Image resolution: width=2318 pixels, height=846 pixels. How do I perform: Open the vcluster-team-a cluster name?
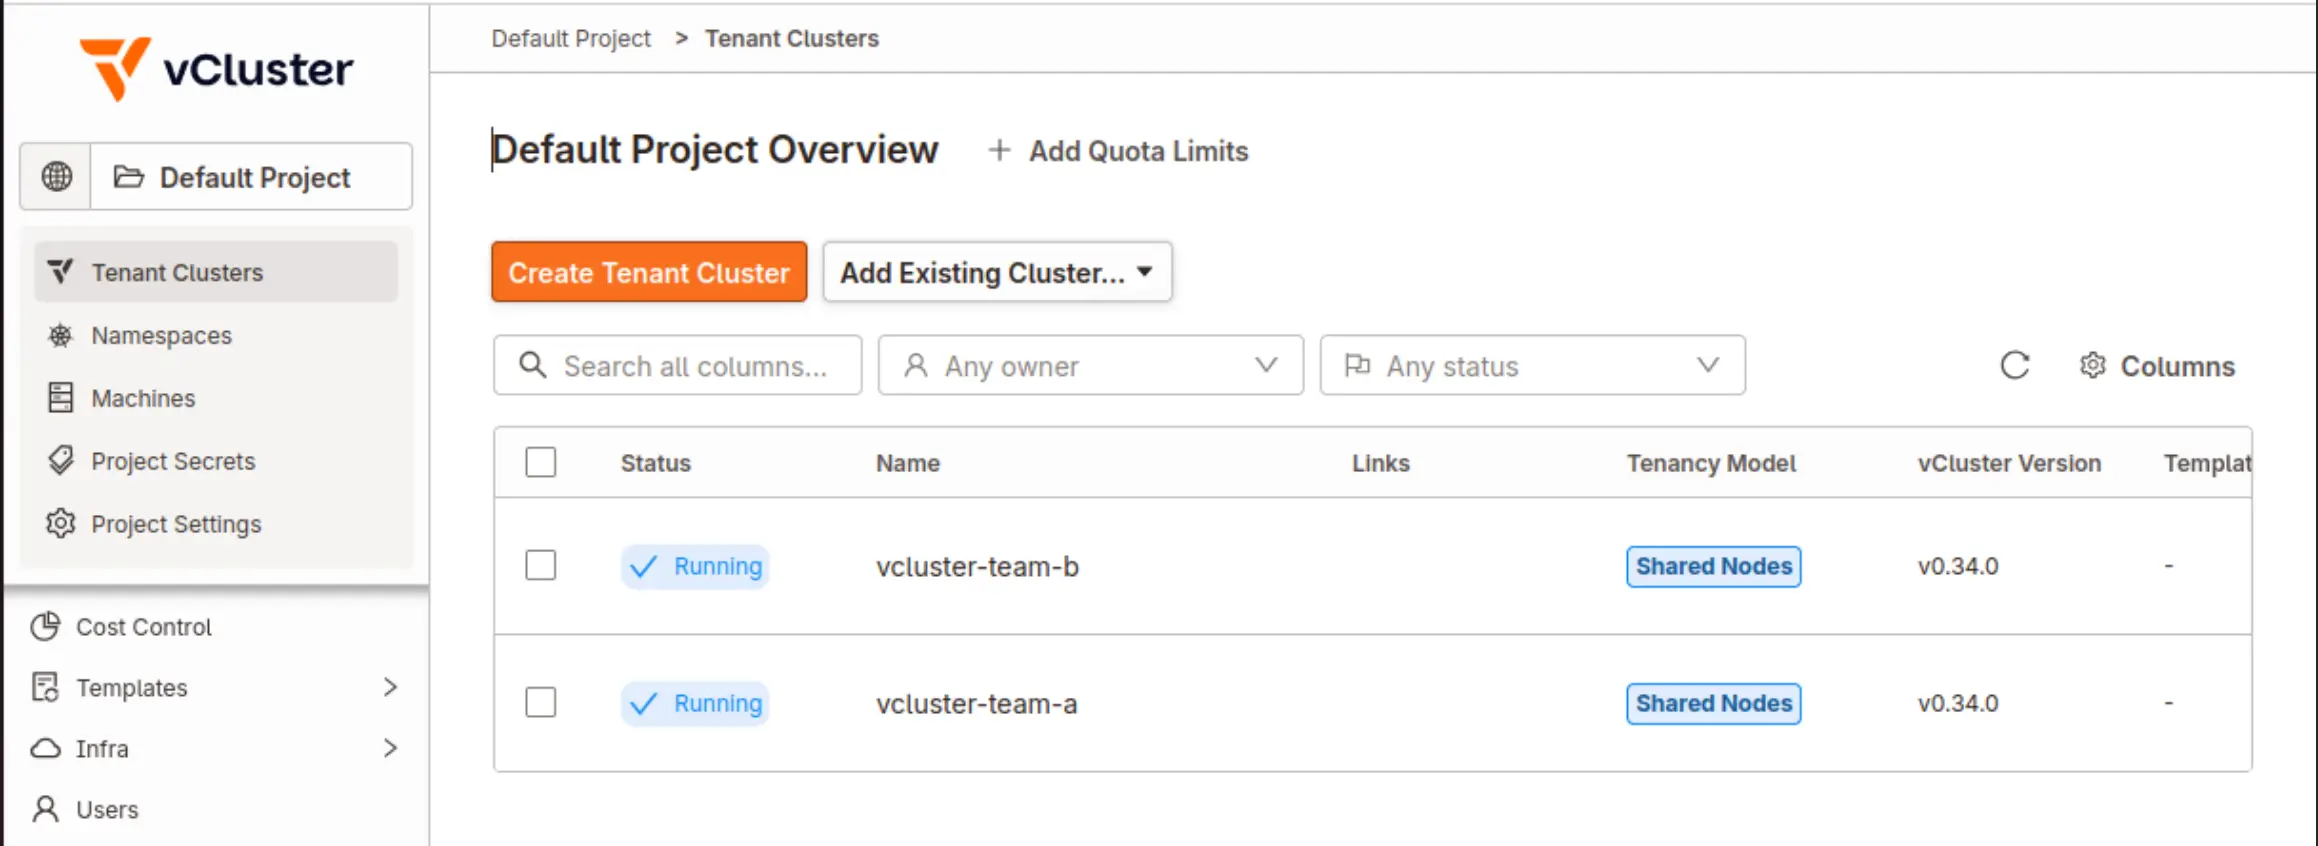[x=976, y=703]
